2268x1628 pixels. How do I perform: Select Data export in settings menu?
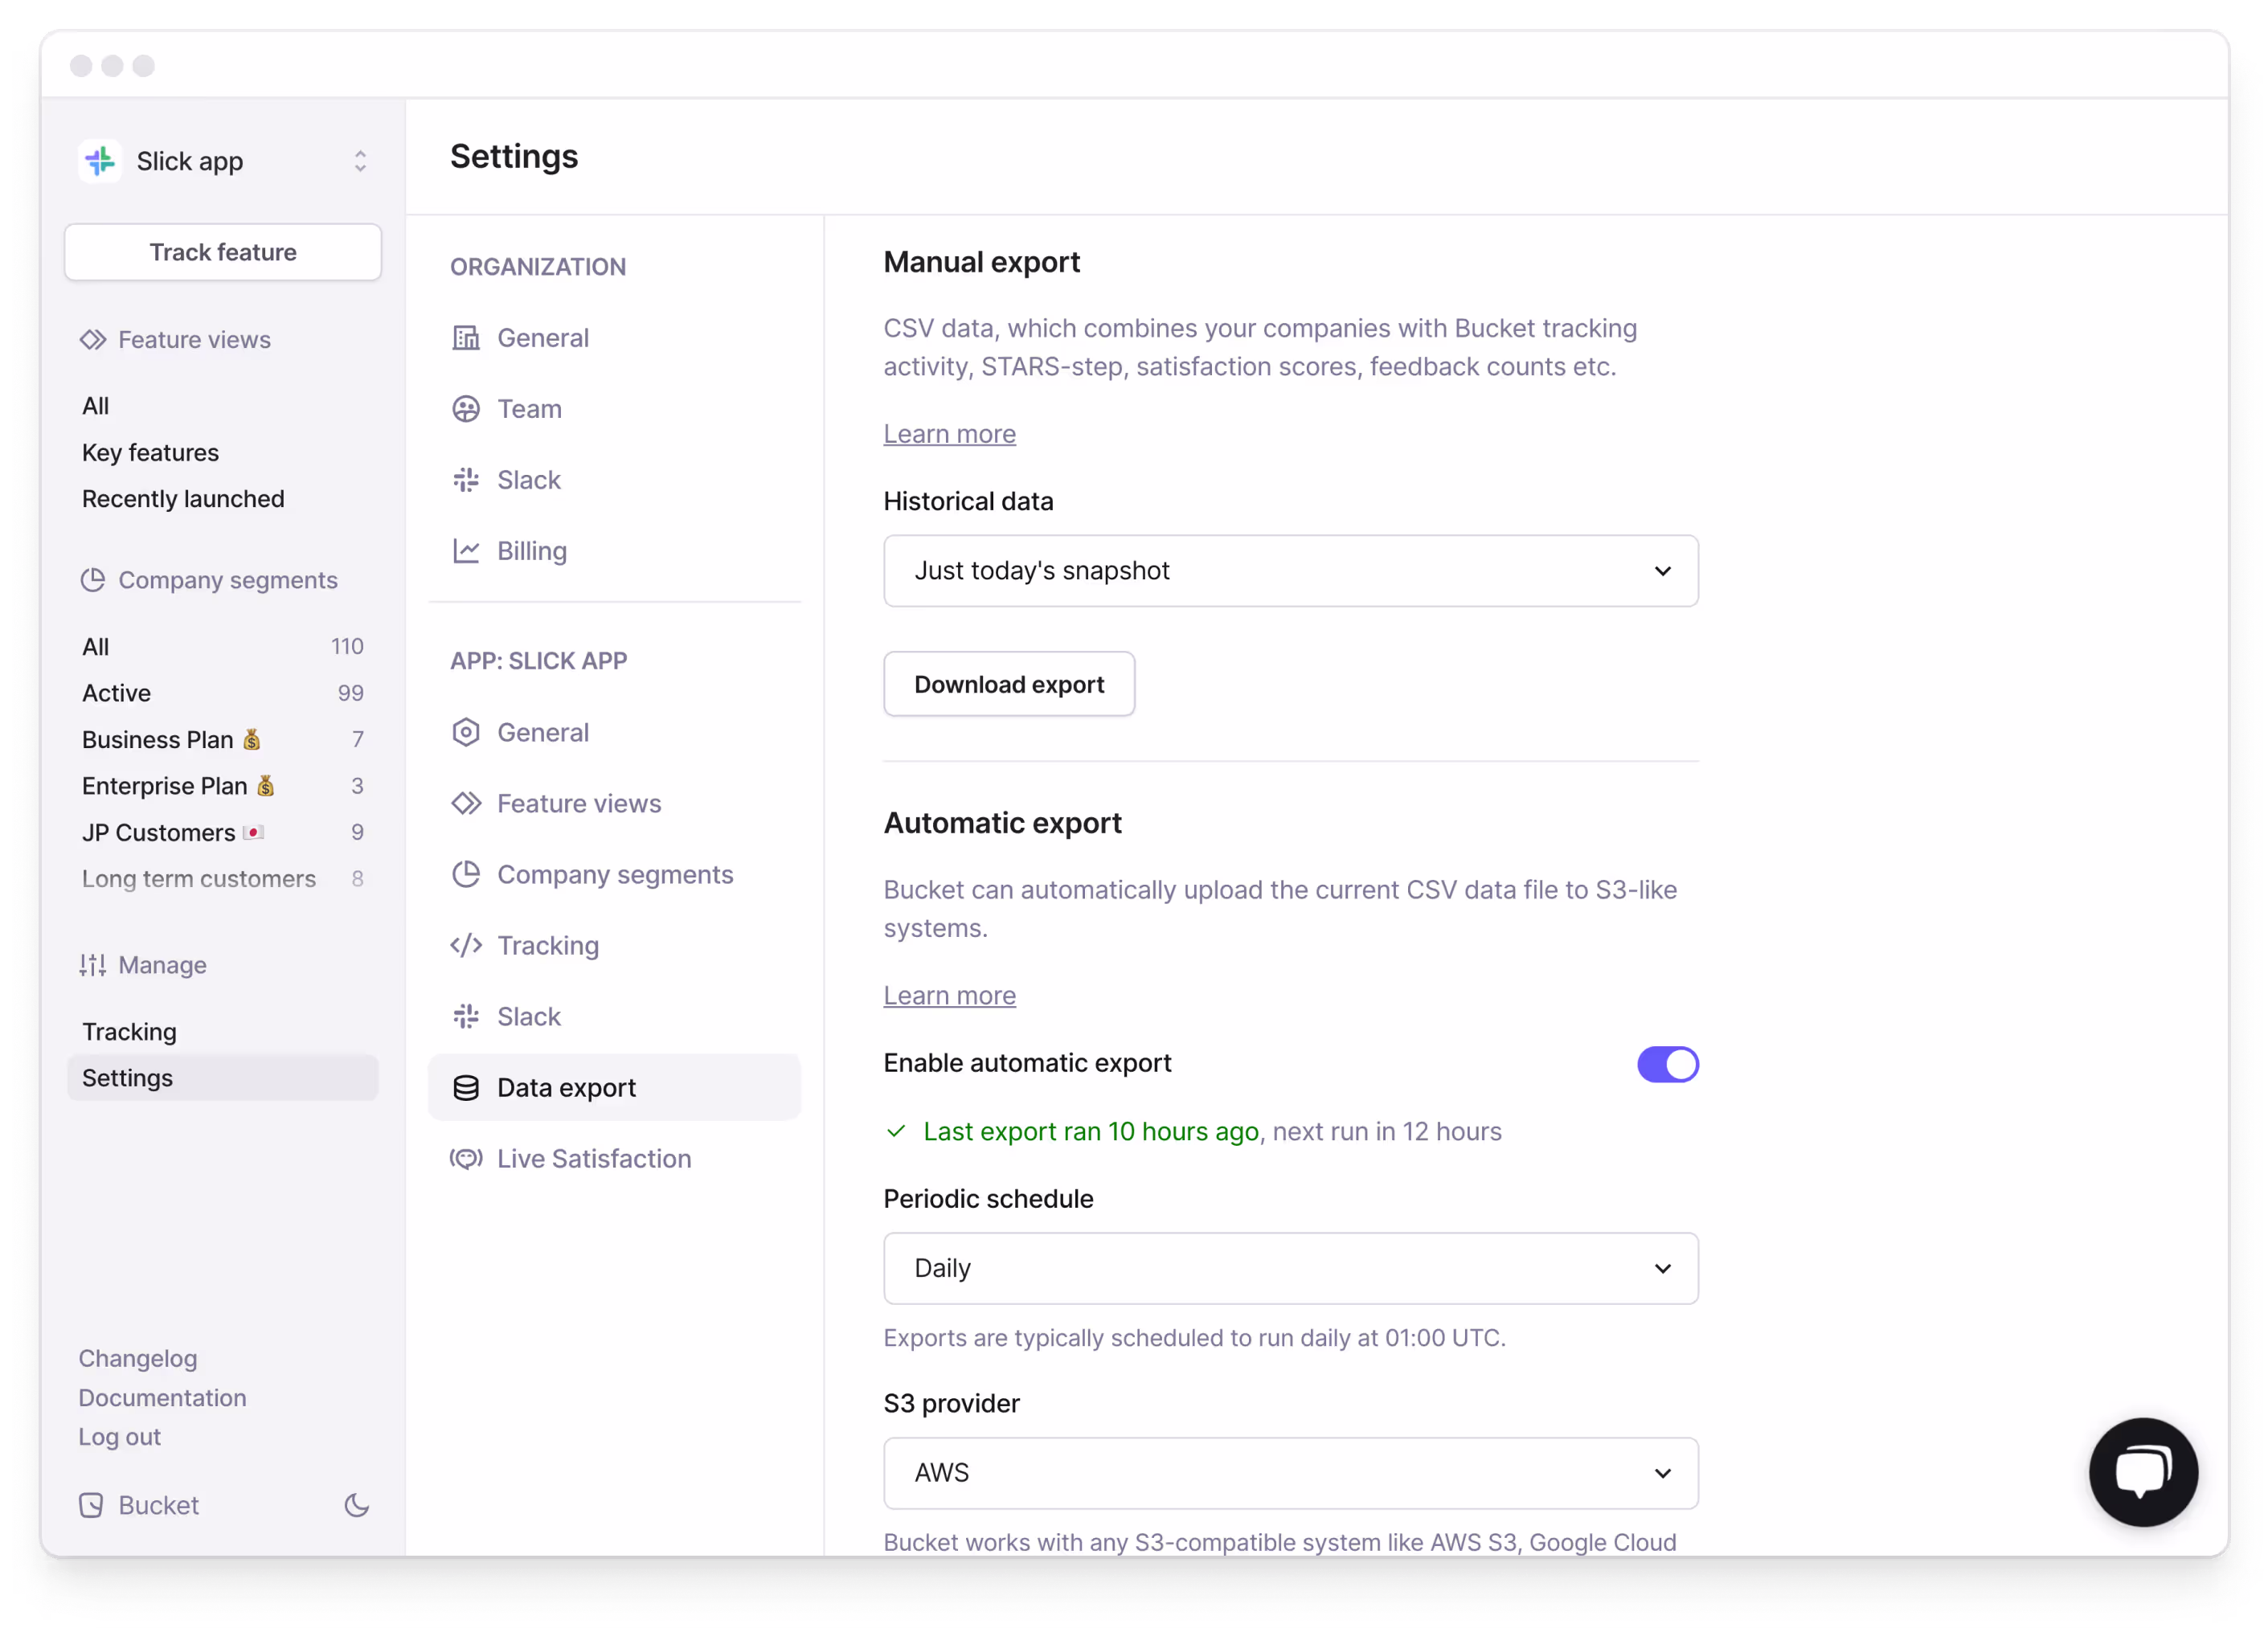pos(615,1087)
